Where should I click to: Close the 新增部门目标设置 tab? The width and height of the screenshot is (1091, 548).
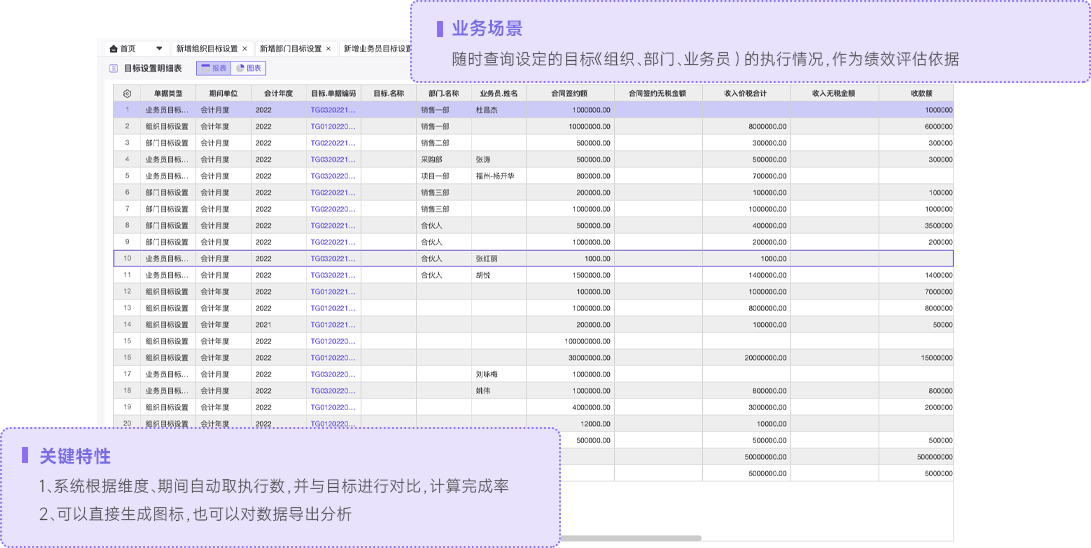(x=329, y=48)
